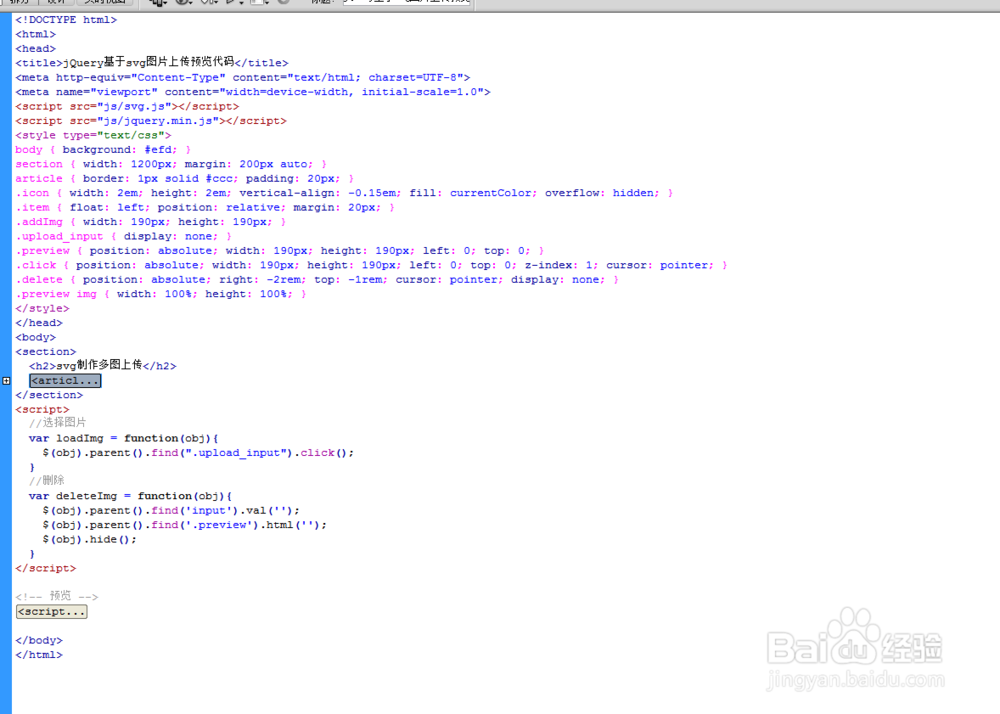1000x714 pixels.
Task: Click the find('input').val('') line
Action: coord(171,511)
